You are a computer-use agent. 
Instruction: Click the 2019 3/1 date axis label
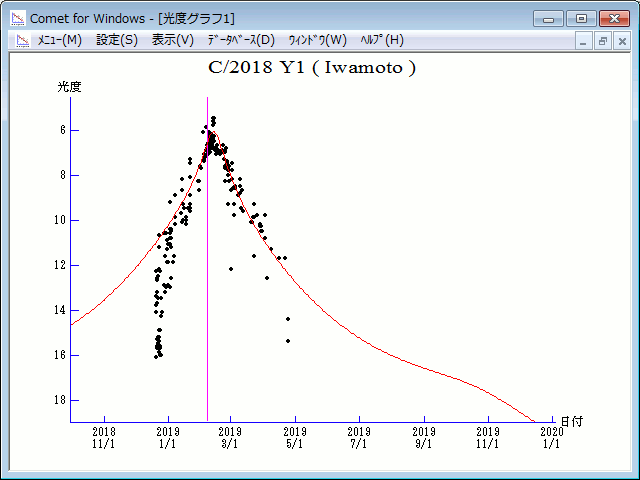(x=231, y=437)
